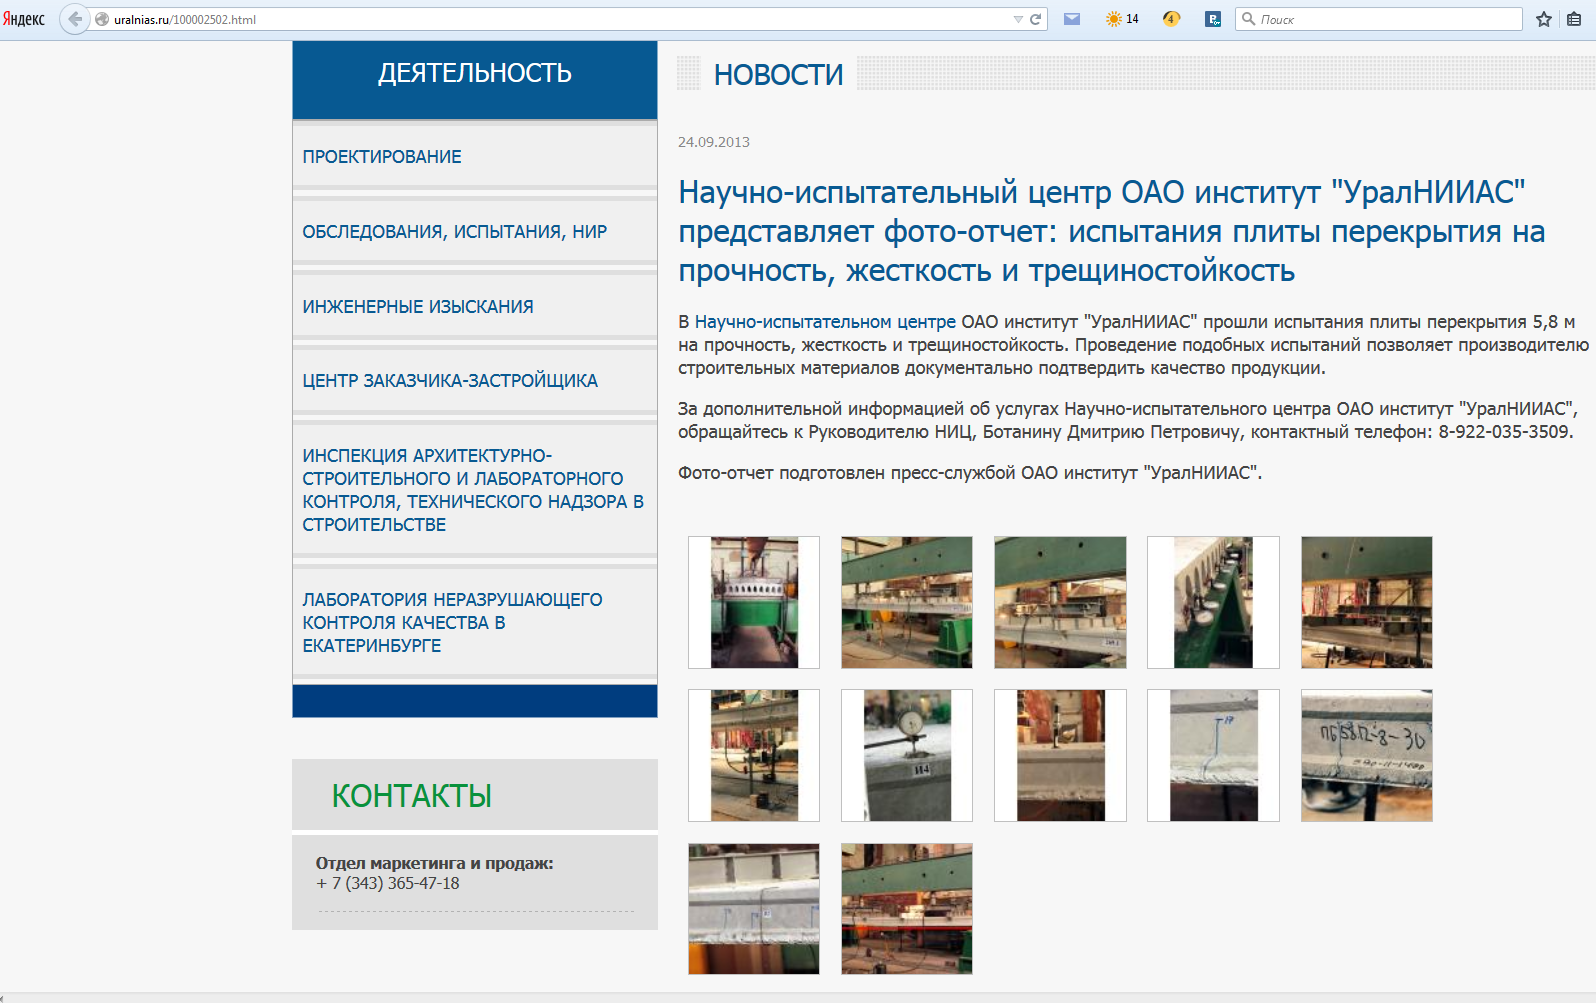Reload the page with the refresh icon

pos(1036,19)
